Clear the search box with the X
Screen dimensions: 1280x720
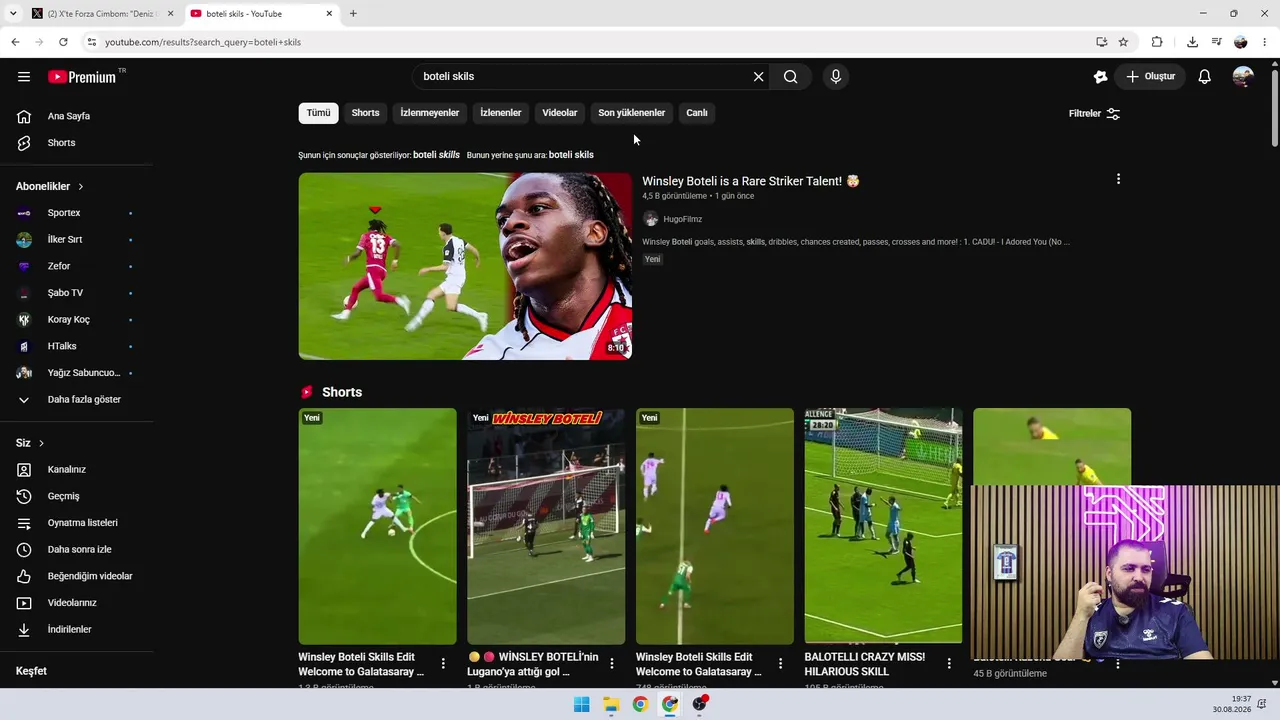759,77
